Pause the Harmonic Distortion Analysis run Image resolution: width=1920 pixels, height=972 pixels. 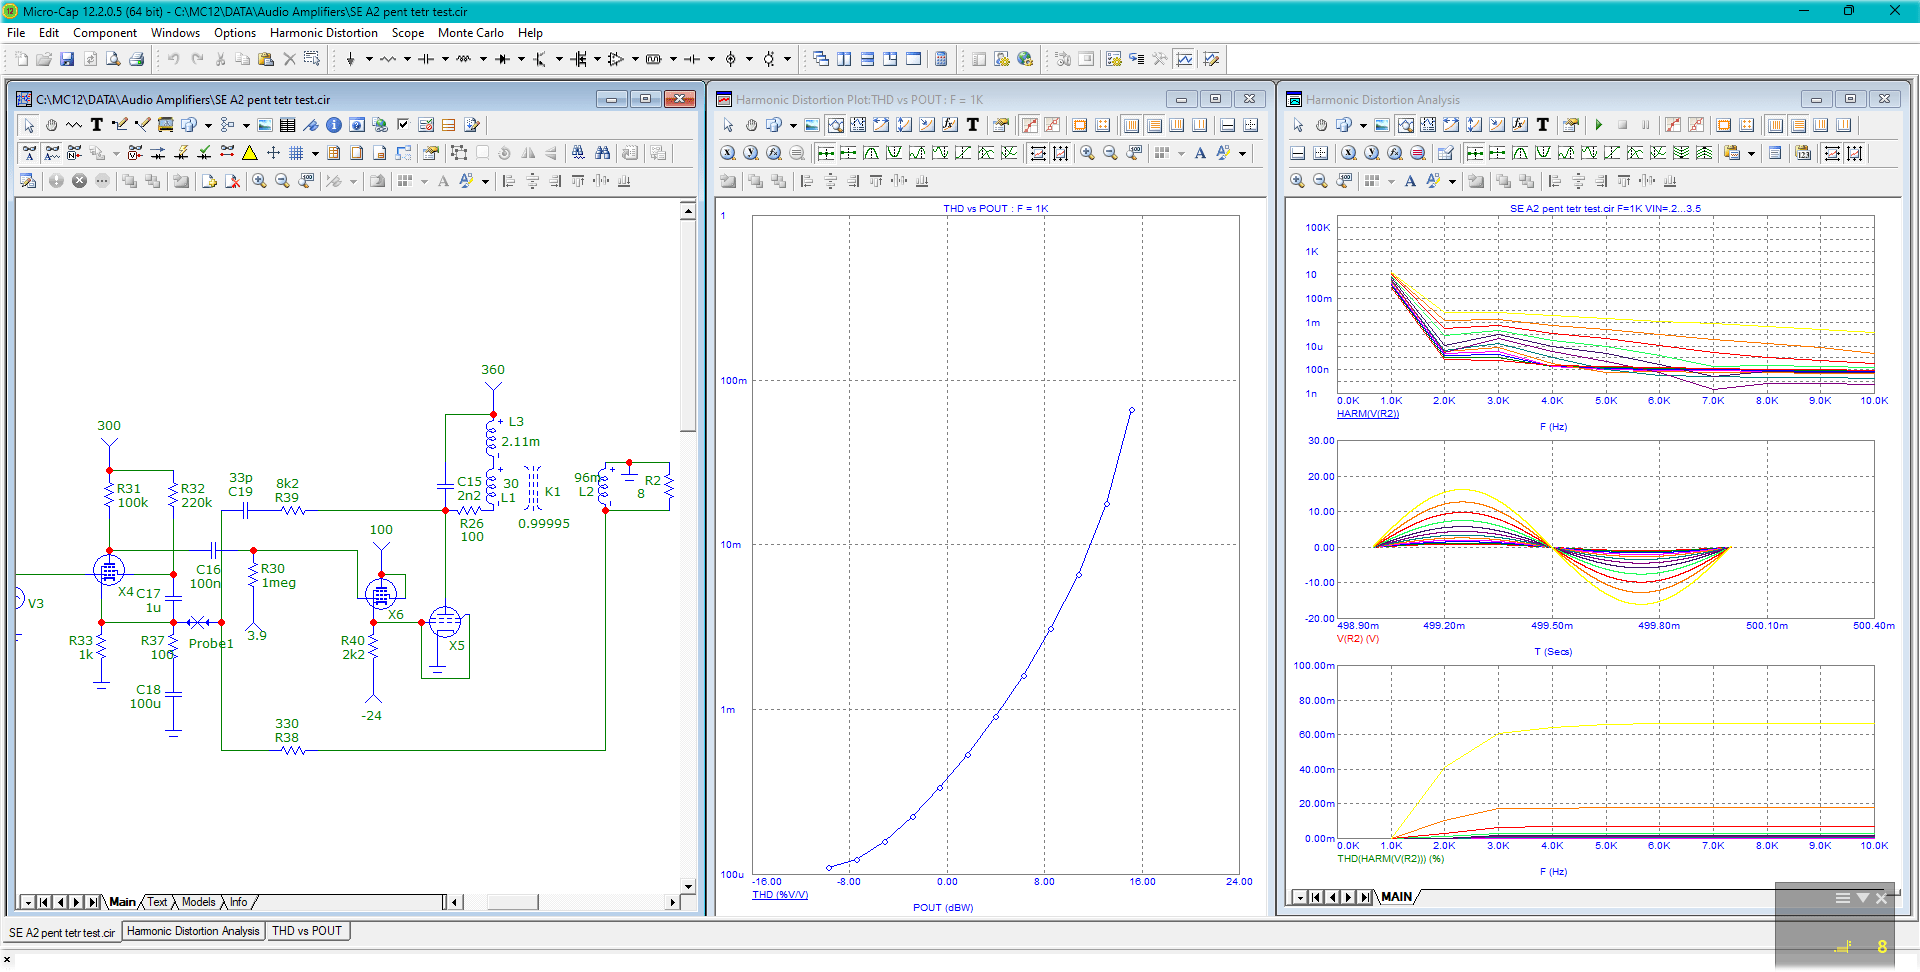tap(1645, 125)
